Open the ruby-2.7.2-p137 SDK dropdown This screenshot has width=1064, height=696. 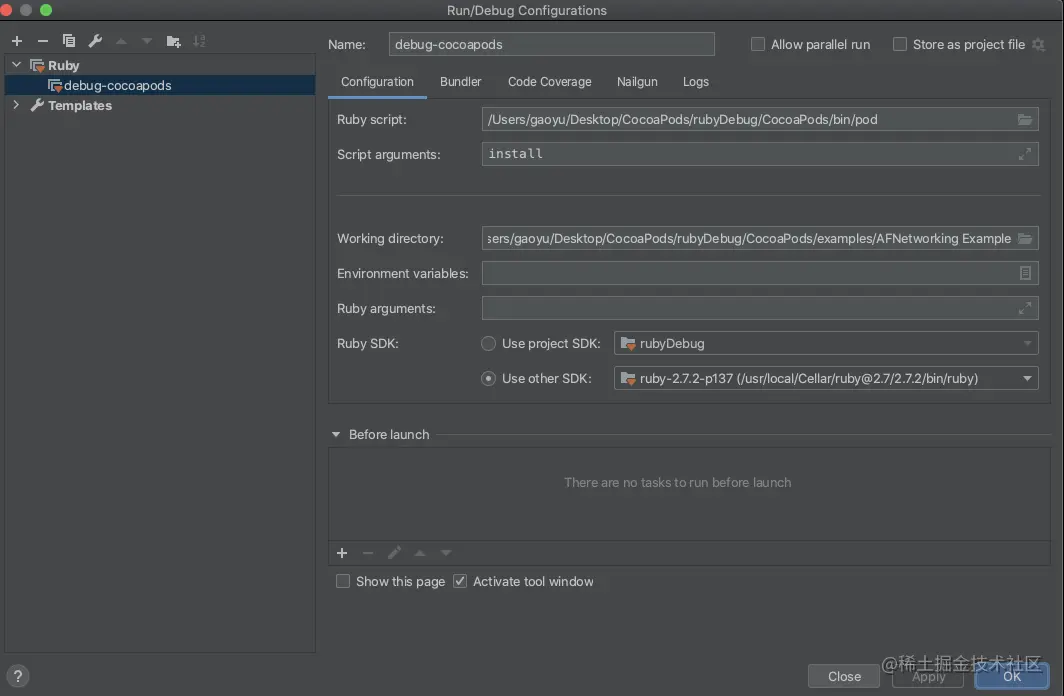tap(826, 379)
